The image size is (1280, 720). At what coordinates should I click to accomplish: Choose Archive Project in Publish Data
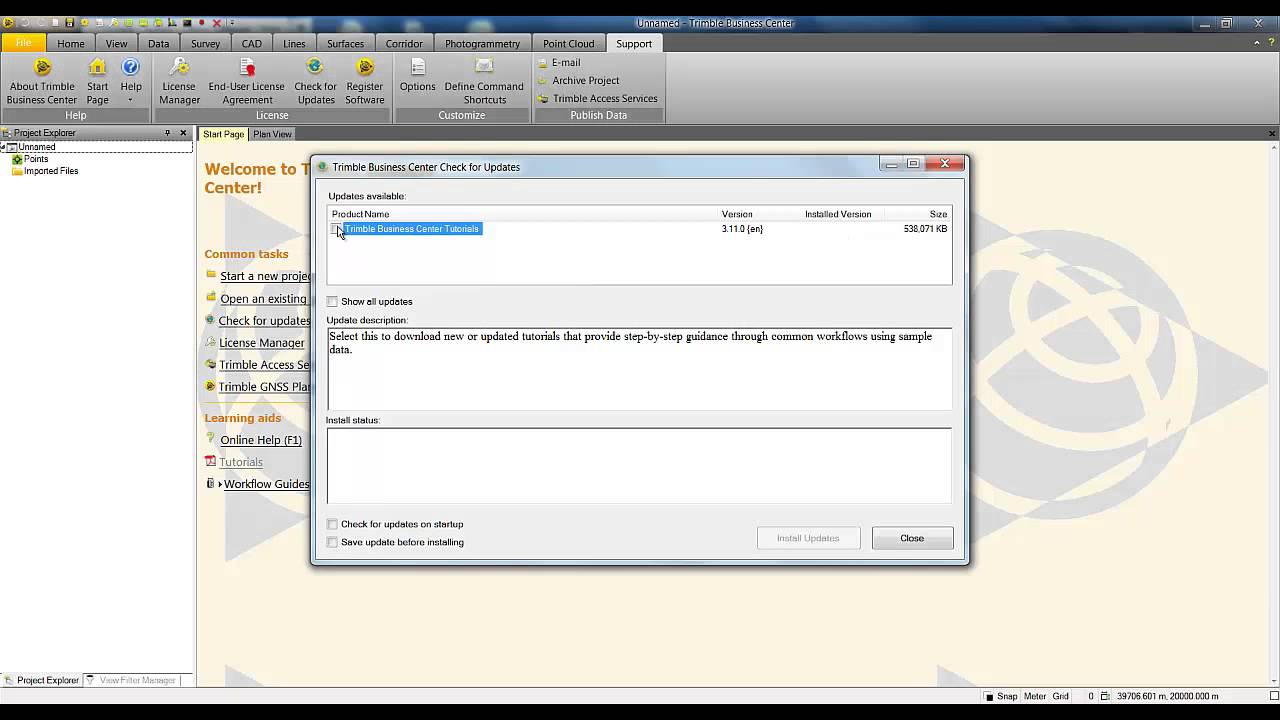click(578, 80)
